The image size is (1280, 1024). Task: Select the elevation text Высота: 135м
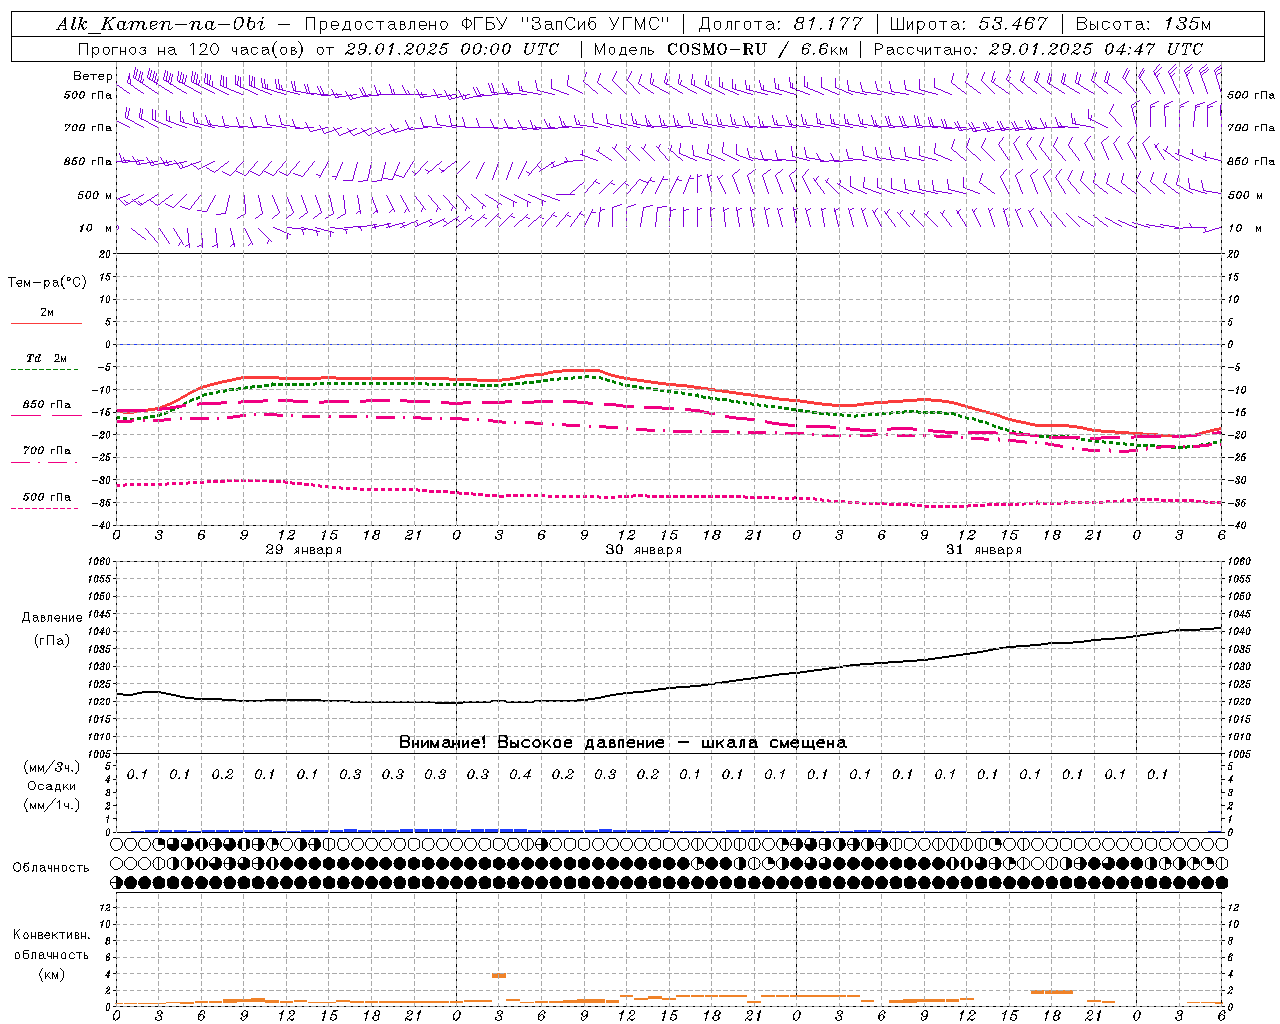click(1143, 24)
